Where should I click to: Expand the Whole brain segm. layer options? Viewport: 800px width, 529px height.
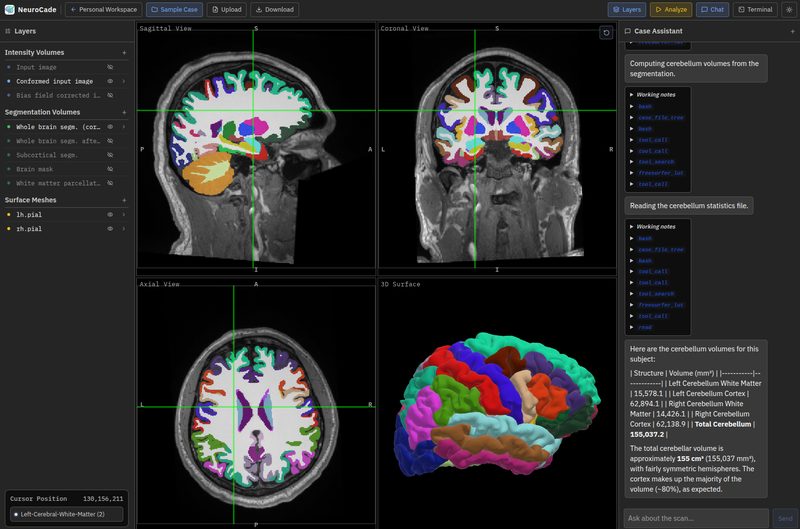pos(123,127)
